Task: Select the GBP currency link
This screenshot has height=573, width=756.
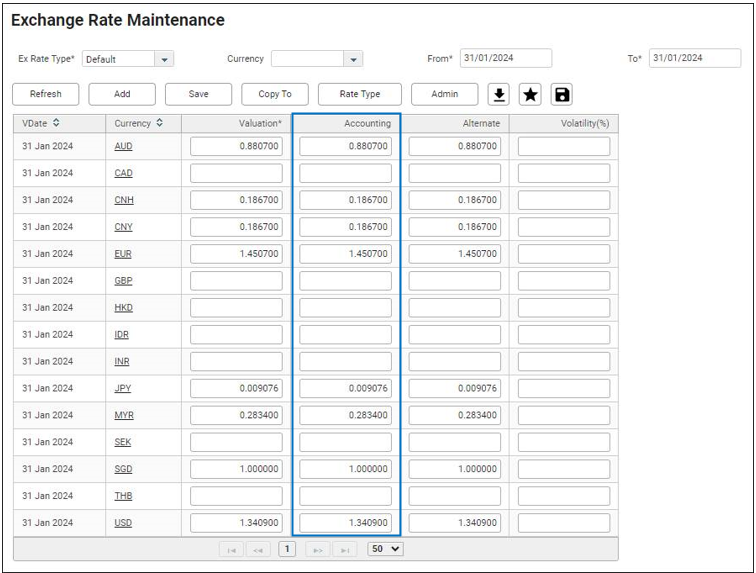Action: (x=123, y=281)
